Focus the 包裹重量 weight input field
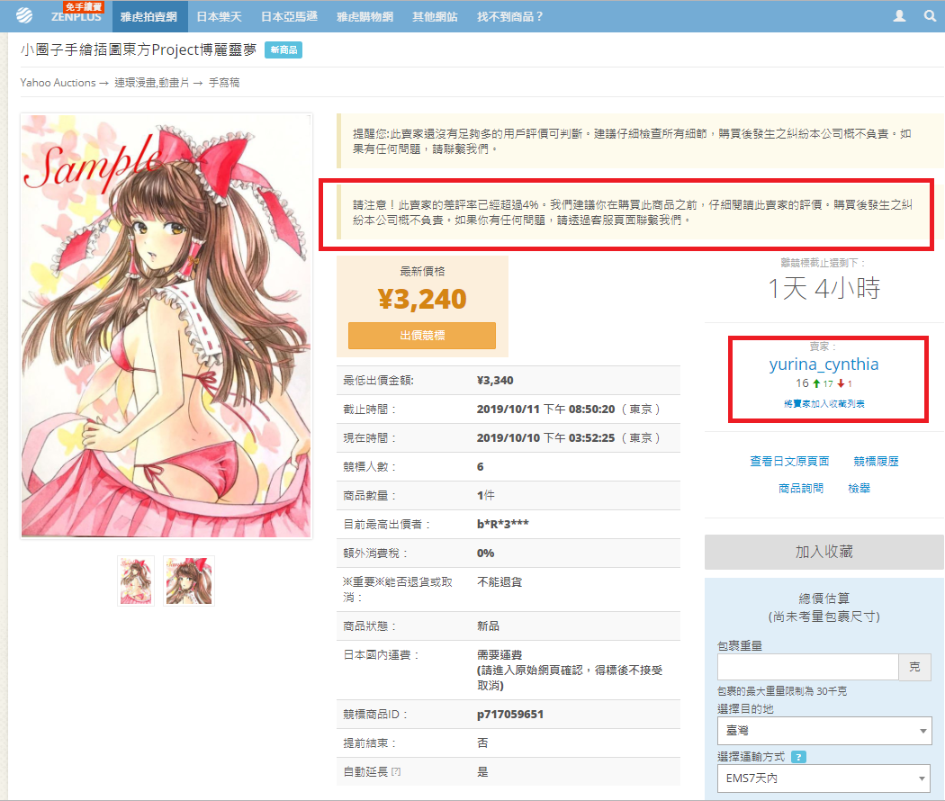Image resolution: width=945 pixels, height=801 pixels. [808, 667]
